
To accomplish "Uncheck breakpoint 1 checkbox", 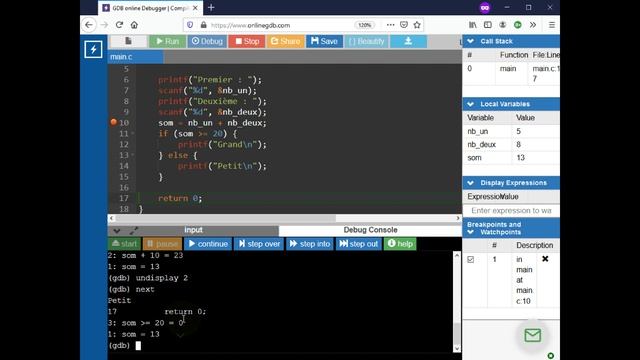I will pyautogui.click(x=471, y=259).
